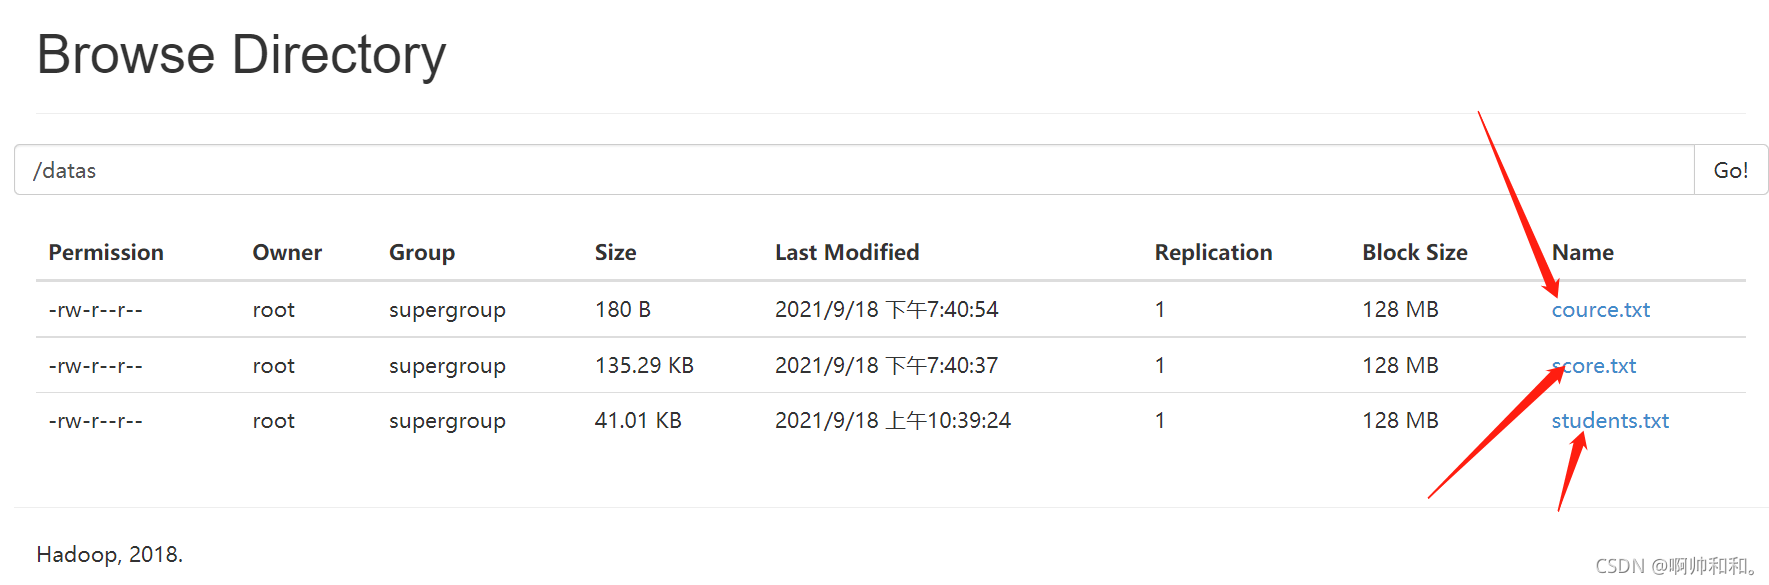Click the Replication column header

coord(1213,253)
